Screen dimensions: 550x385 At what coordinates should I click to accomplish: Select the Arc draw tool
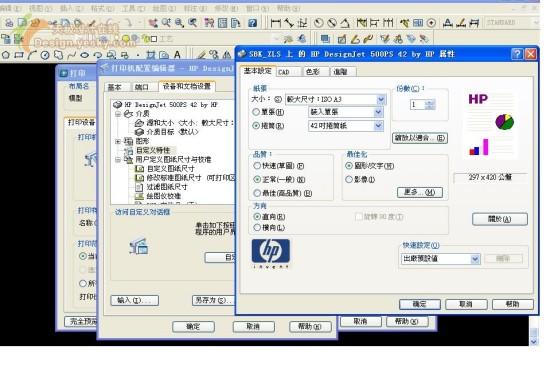pos(32,55)
